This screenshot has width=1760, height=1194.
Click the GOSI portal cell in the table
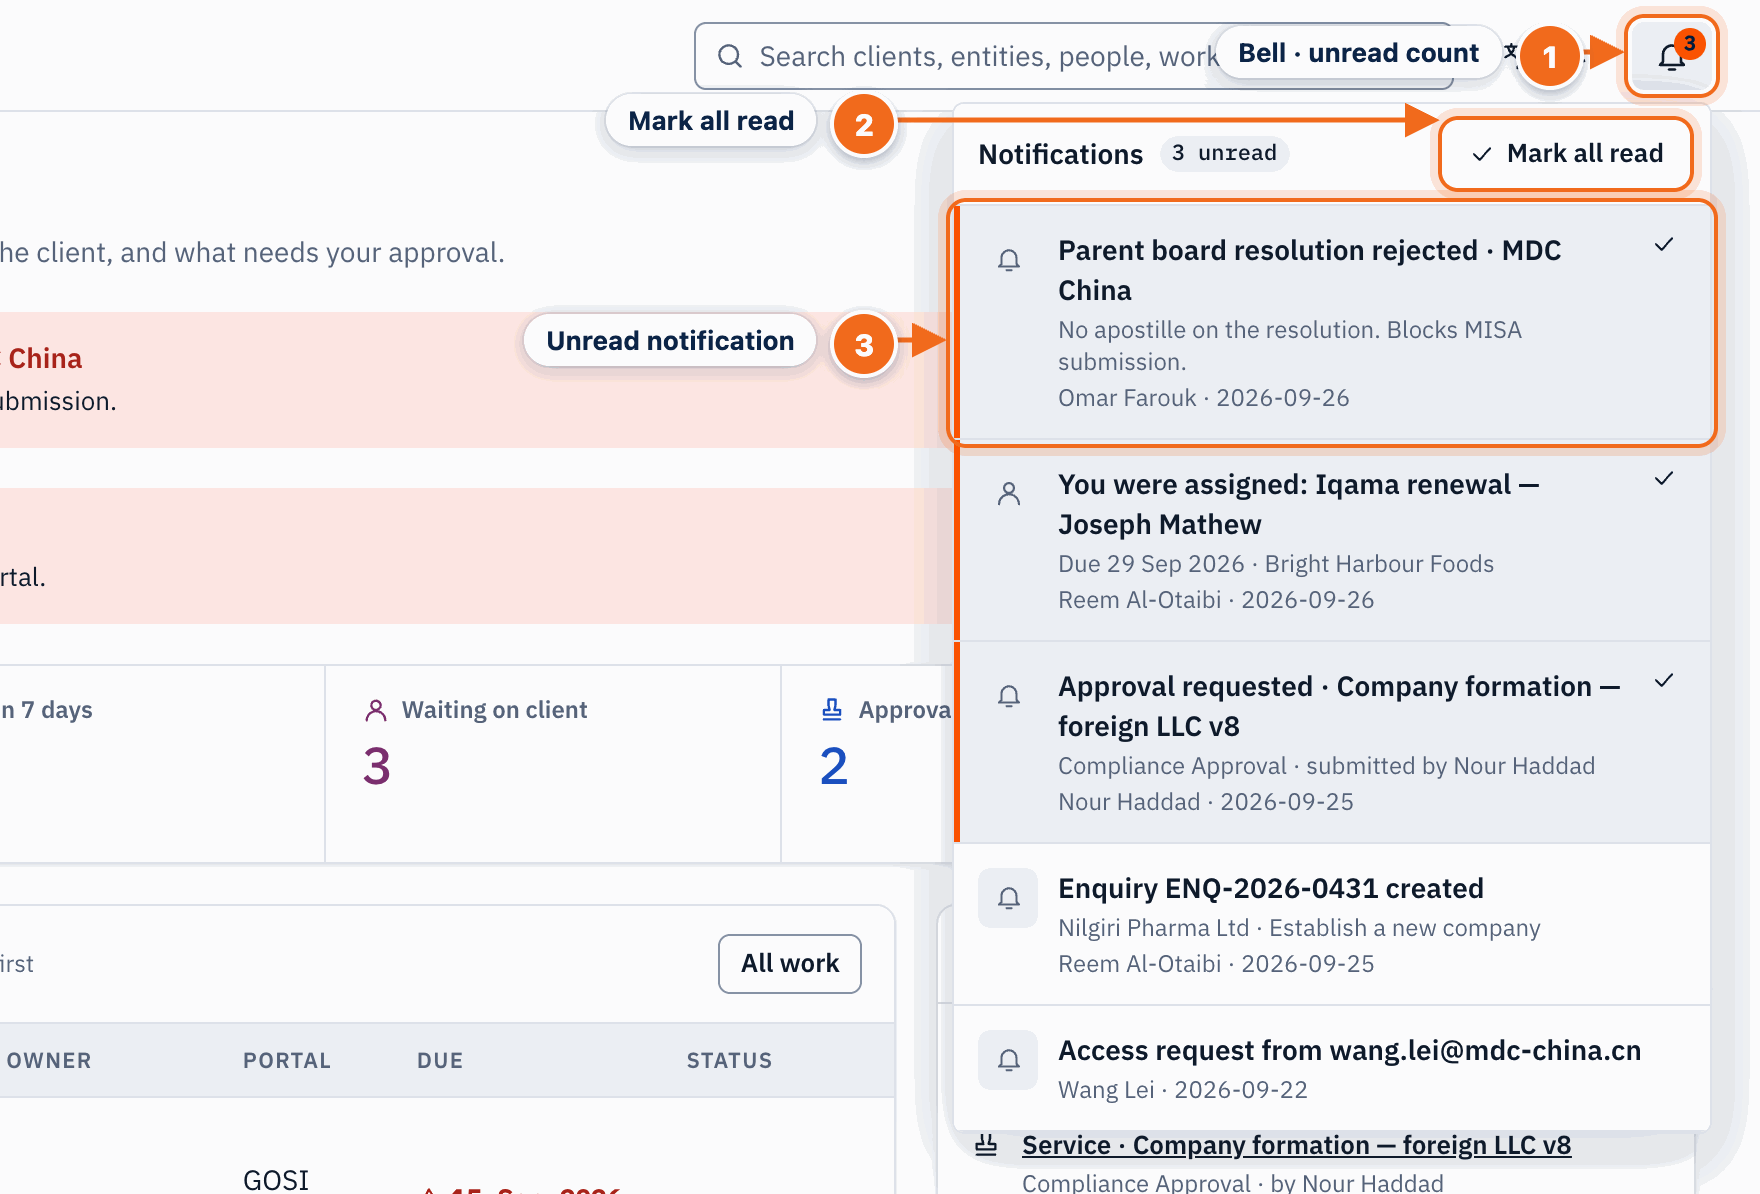pos(276,1180)
